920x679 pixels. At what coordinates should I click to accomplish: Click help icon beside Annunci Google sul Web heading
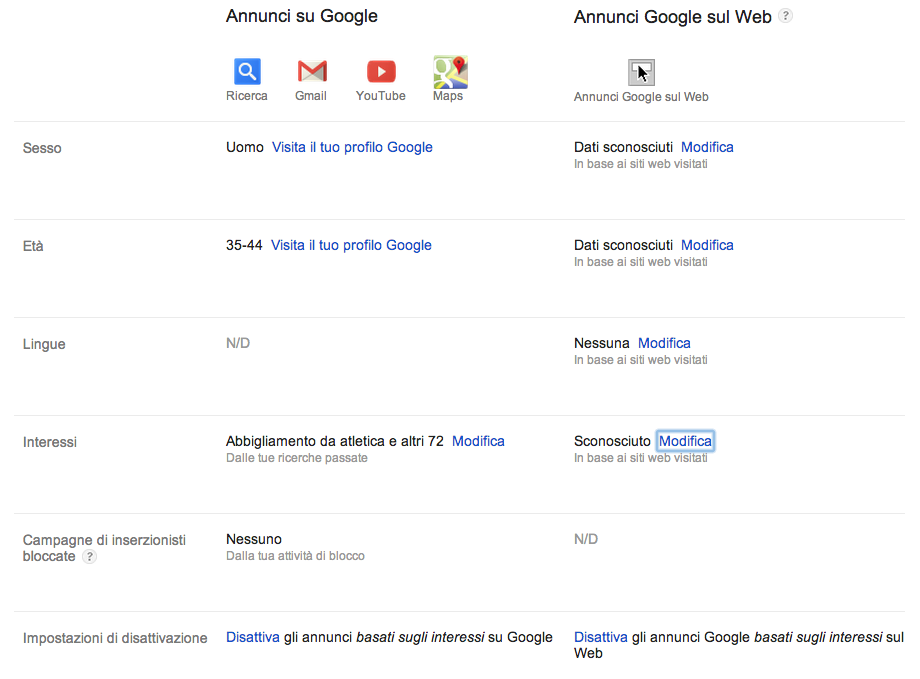pos(786,16)
